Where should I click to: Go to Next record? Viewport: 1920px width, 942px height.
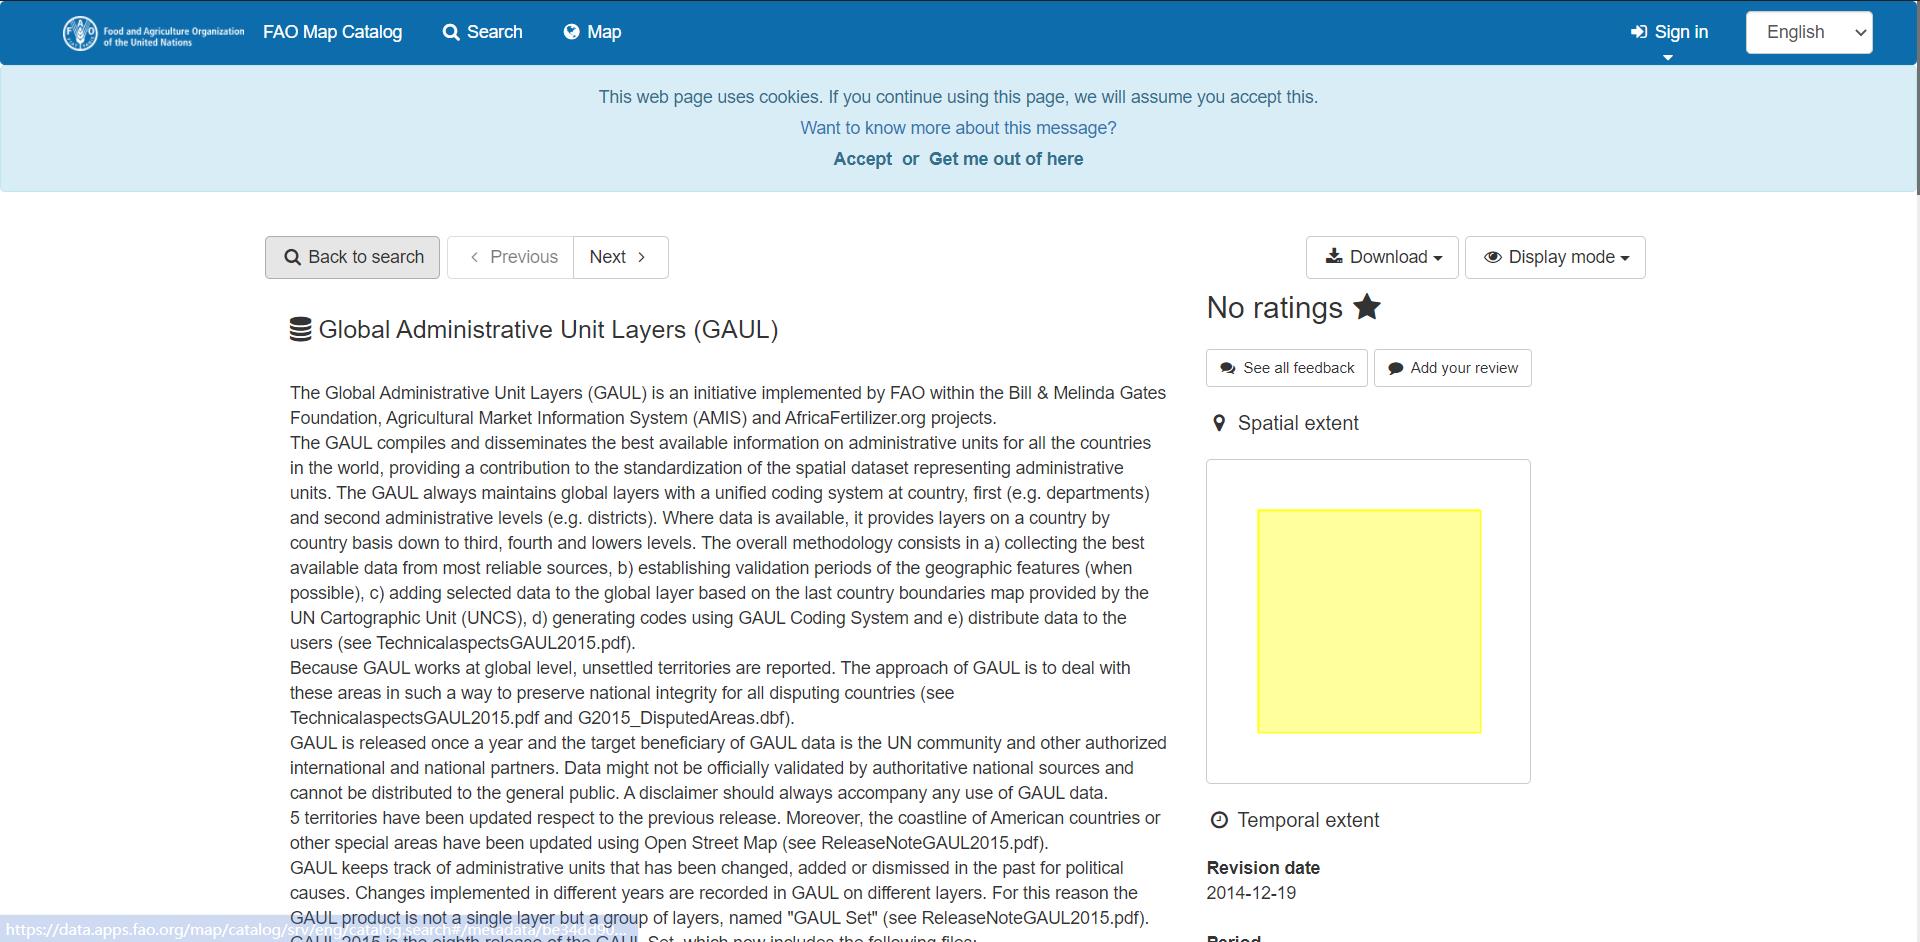(620, 257)
